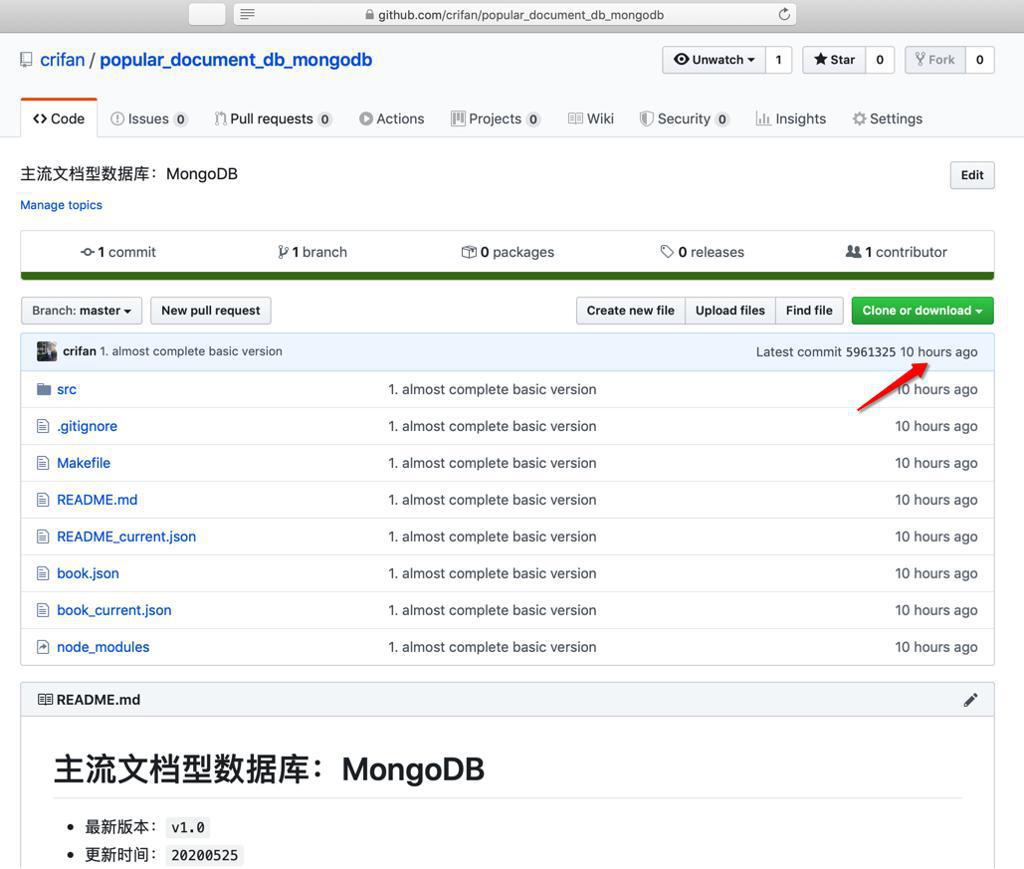The image size is (1024, 869).
Task: Open the Branch: master dropdown
Action: (81, 310)
